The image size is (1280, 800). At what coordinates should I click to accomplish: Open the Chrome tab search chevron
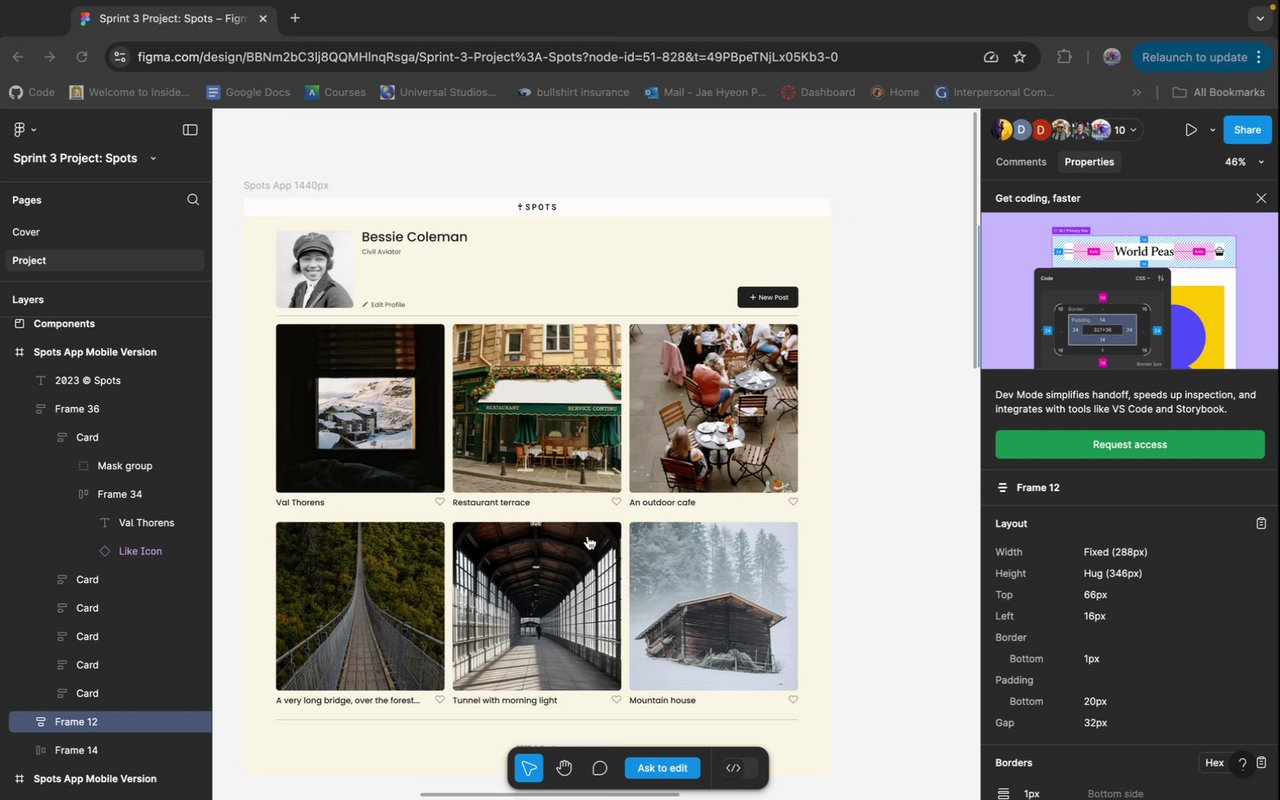click(1260, 18)
